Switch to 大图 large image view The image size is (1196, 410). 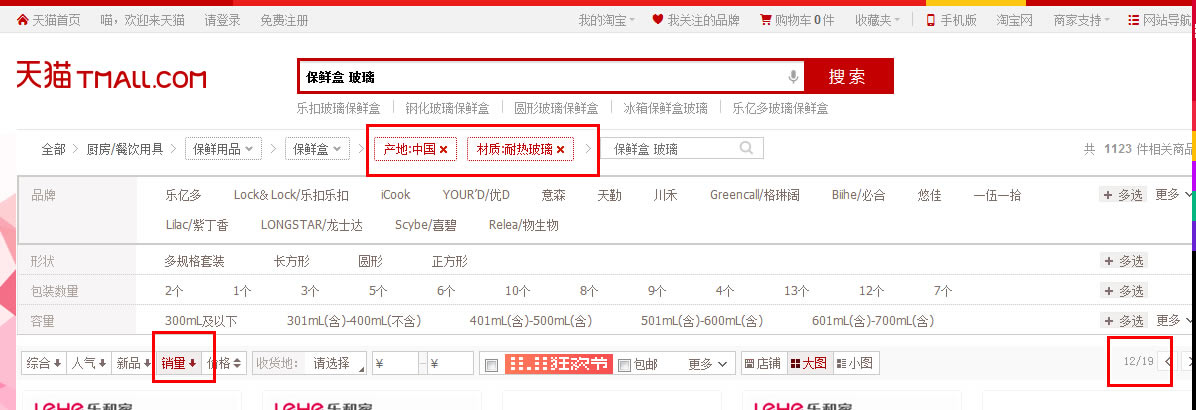[808, 364]
